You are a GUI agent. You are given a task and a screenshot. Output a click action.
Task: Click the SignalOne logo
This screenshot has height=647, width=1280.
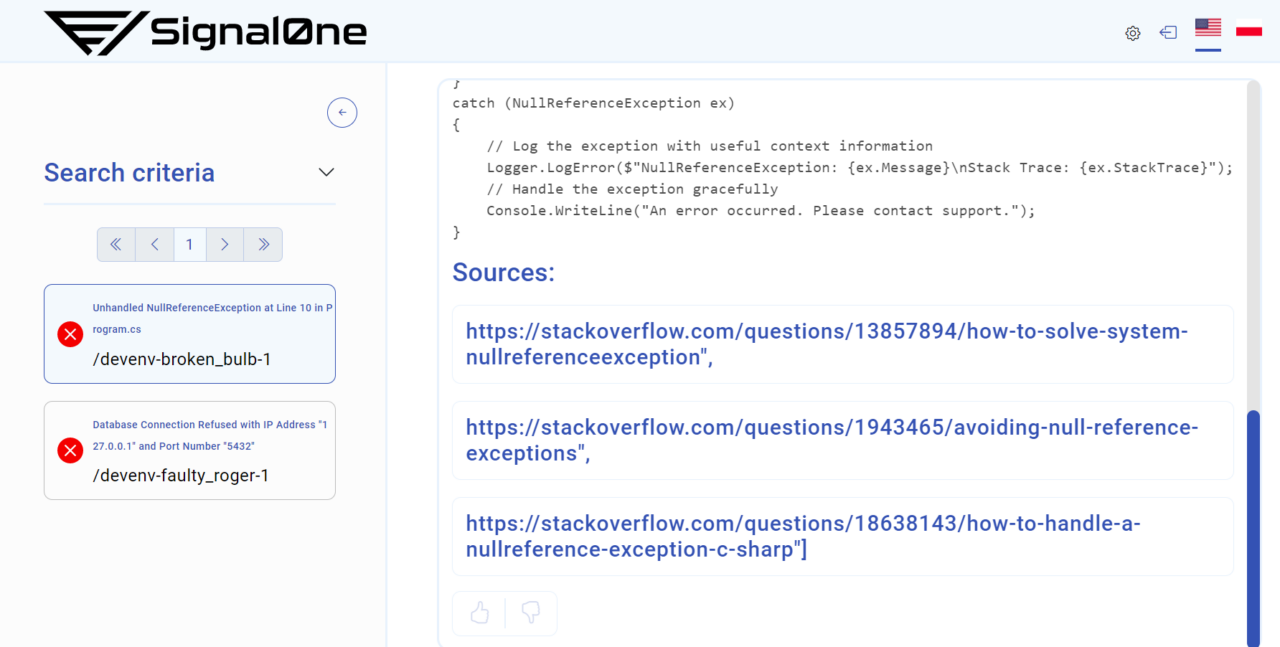coord(205,31)
